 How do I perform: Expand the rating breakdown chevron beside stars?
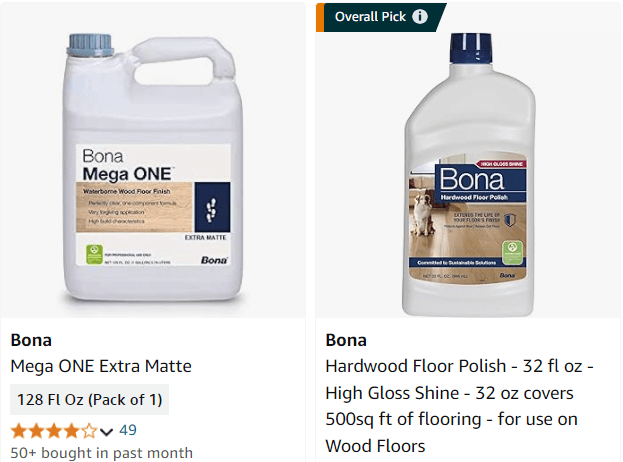pyautogui.click(x=106, y=432)
